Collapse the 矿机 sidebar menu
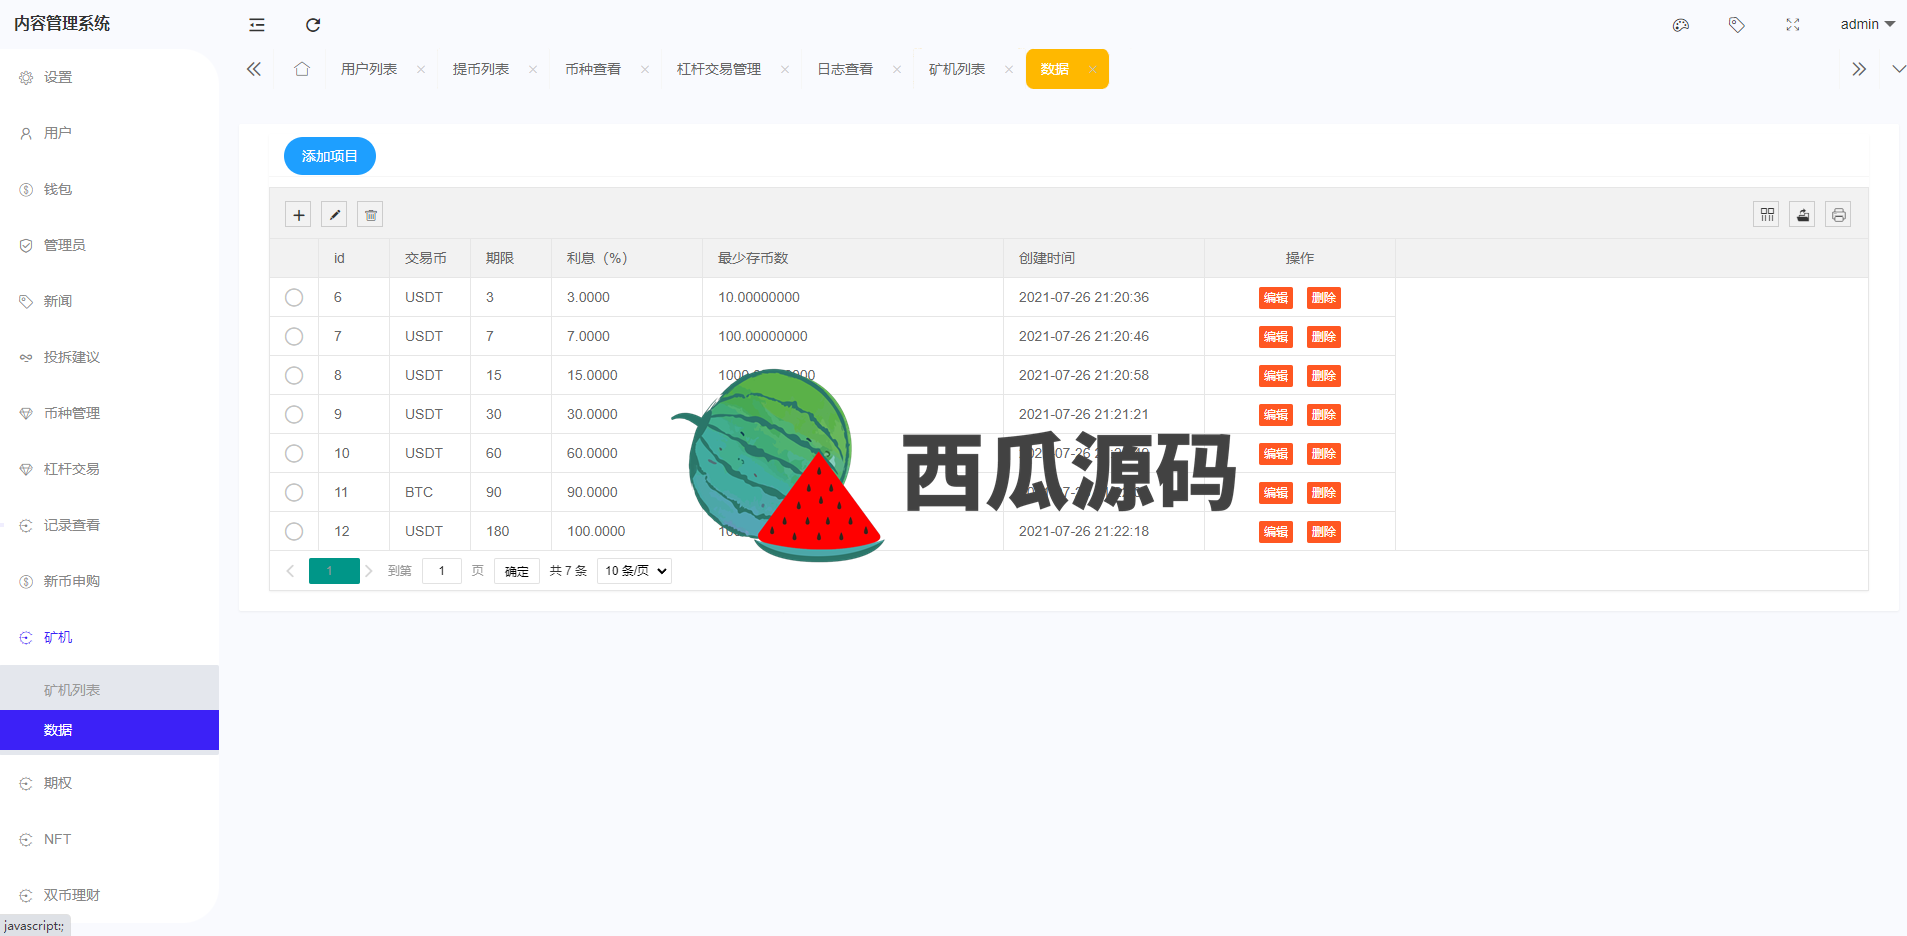This screenshot has height=936, width=1907. point(109,637)
